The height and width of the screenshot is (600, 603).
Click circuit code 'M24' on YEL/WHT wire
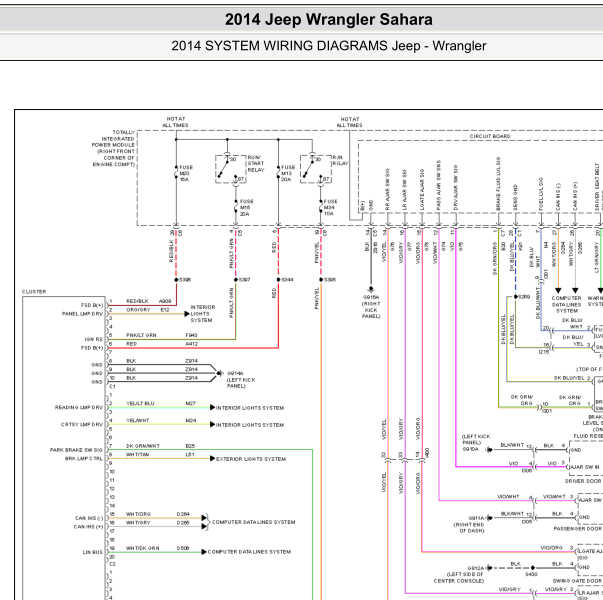190,420
